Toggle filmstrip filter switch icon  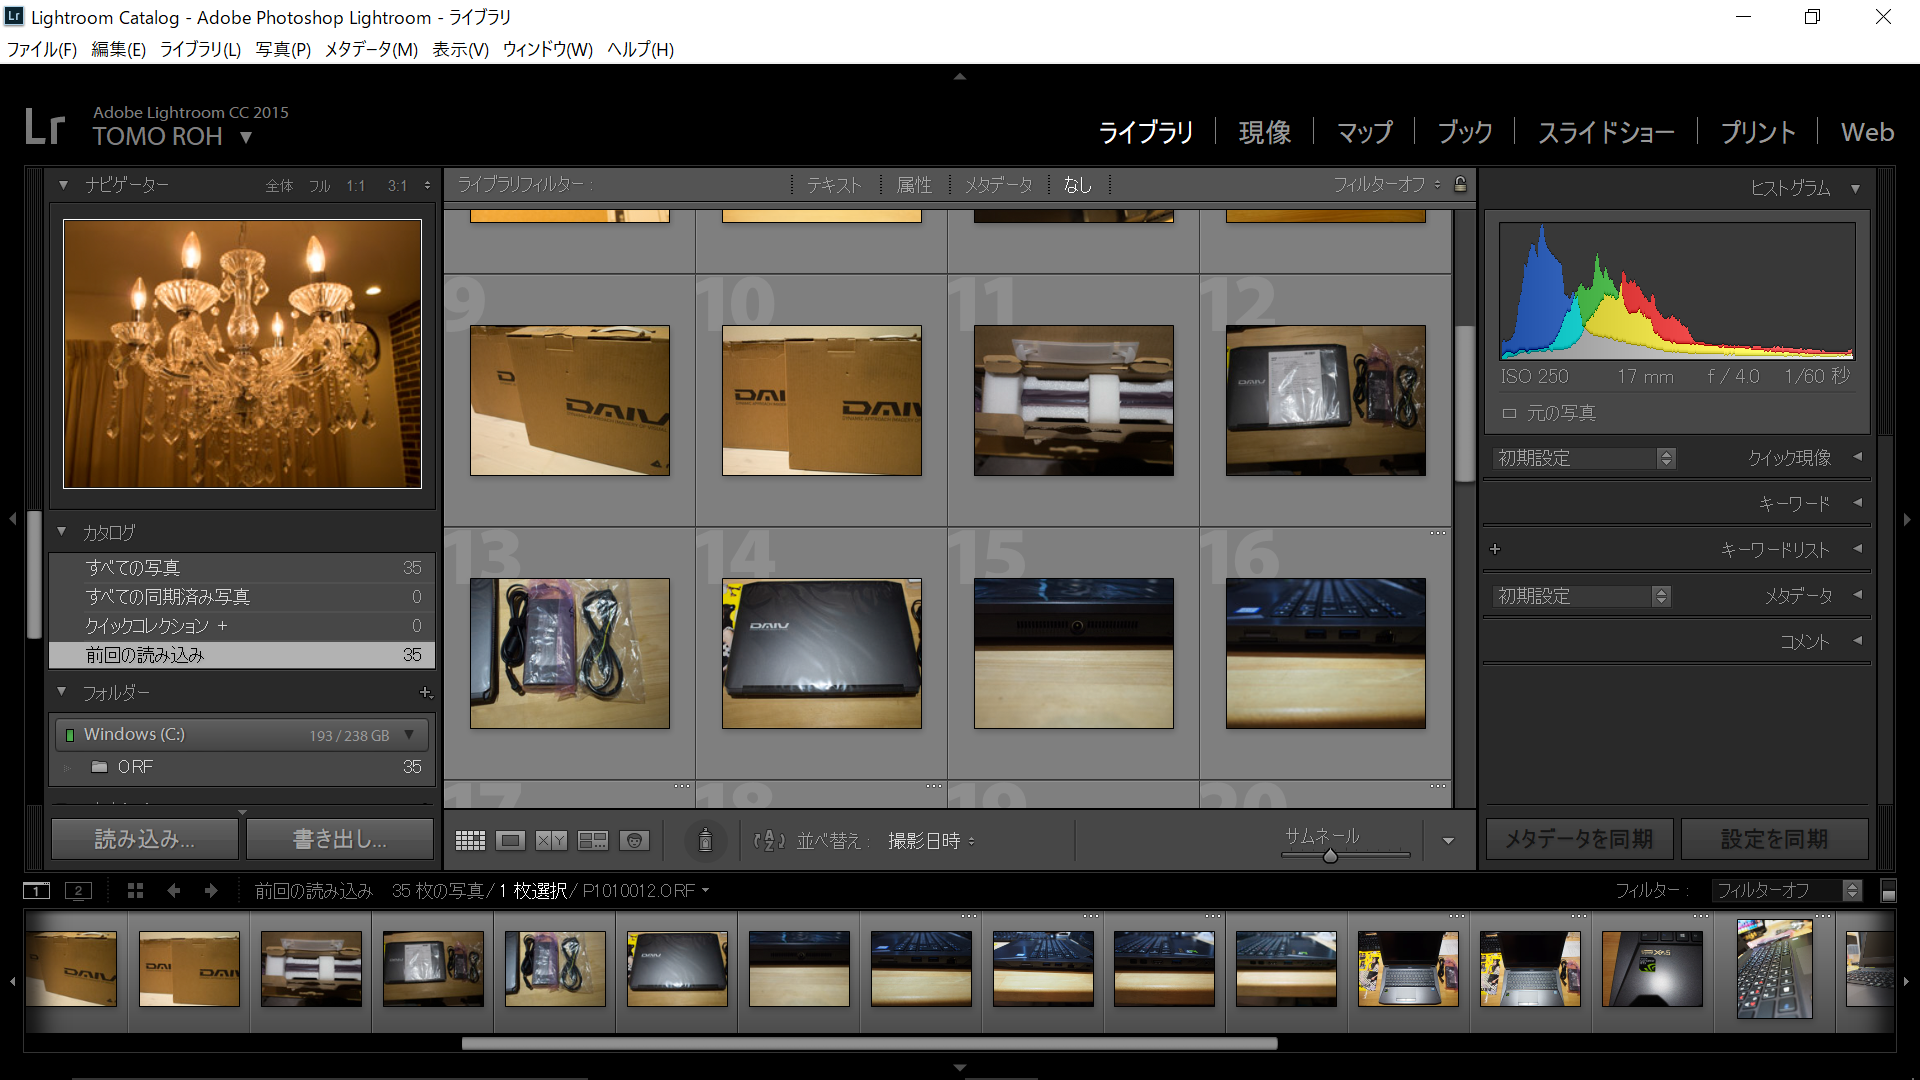point(1888,891)
